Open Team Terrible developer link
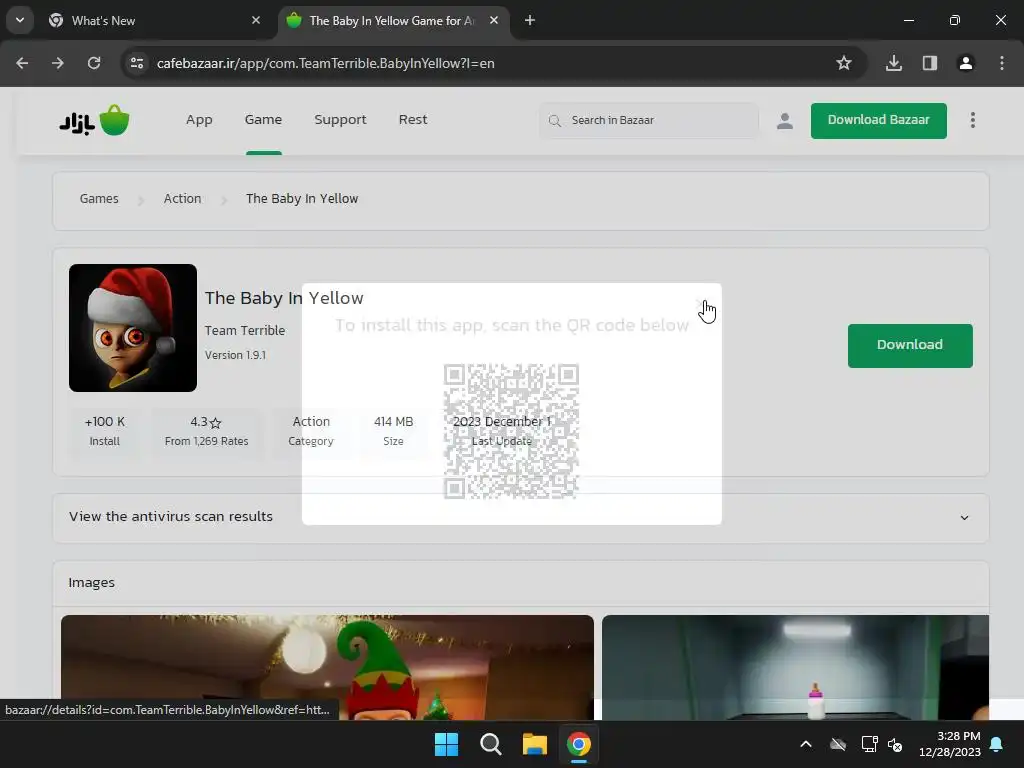1024x768 pixels. (245, 330)
